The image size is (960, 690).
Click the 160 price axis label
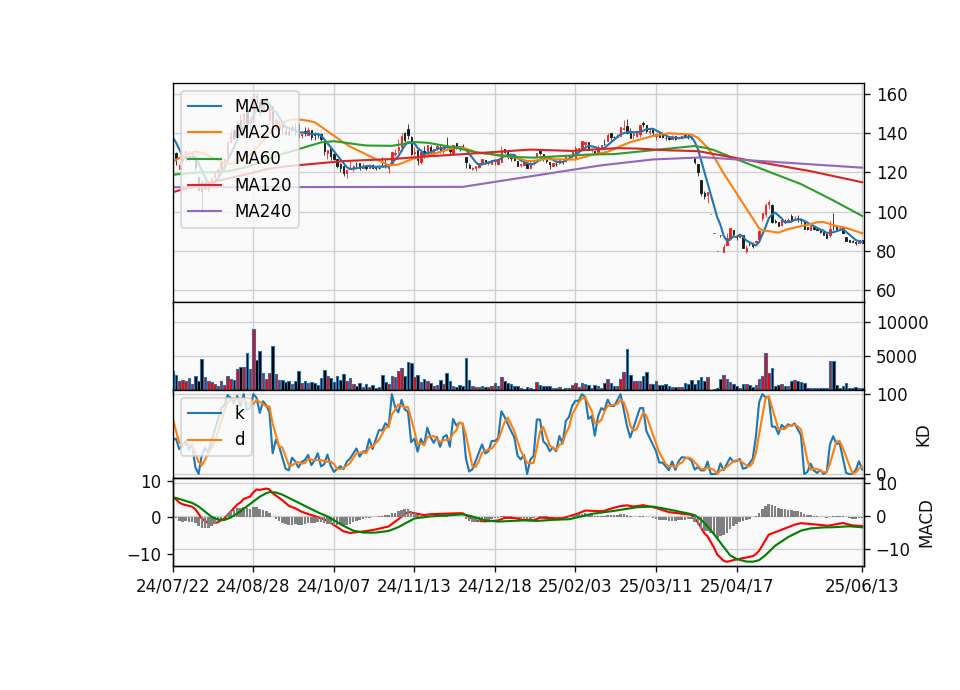[x=892, y=95]
